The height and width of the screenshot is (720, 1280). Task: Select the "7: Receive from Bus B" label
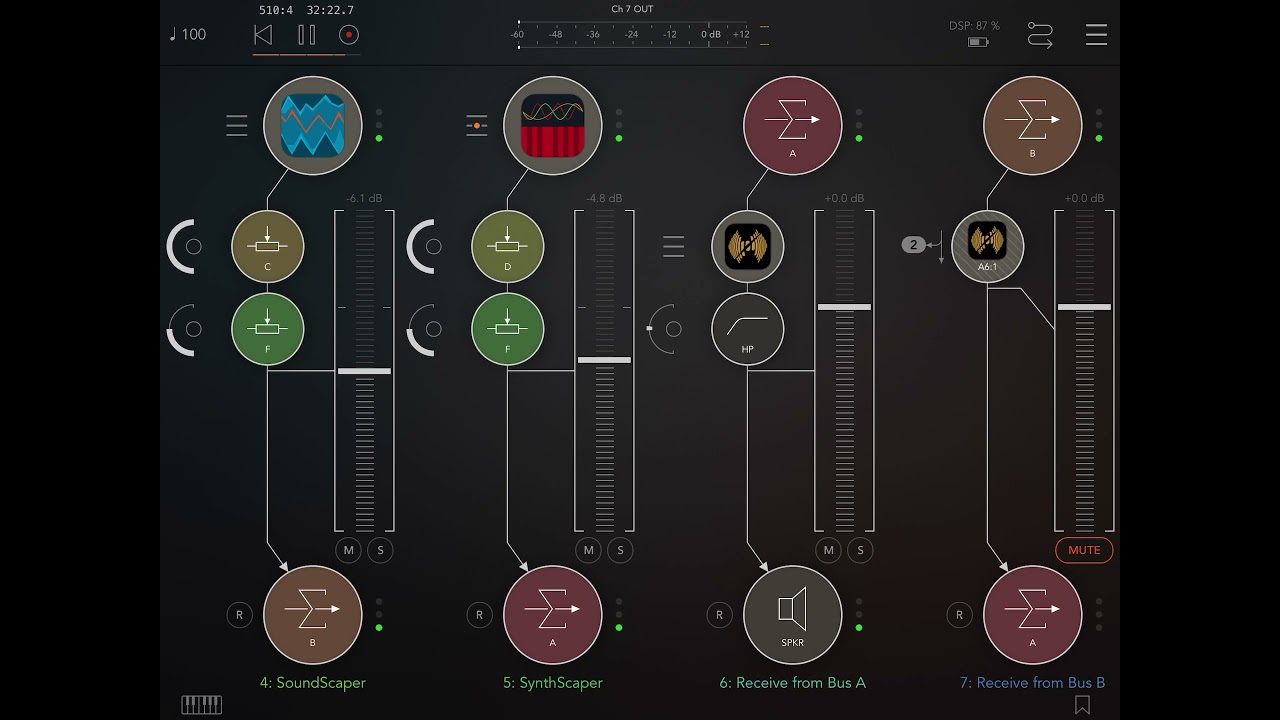click(1033, 683)
